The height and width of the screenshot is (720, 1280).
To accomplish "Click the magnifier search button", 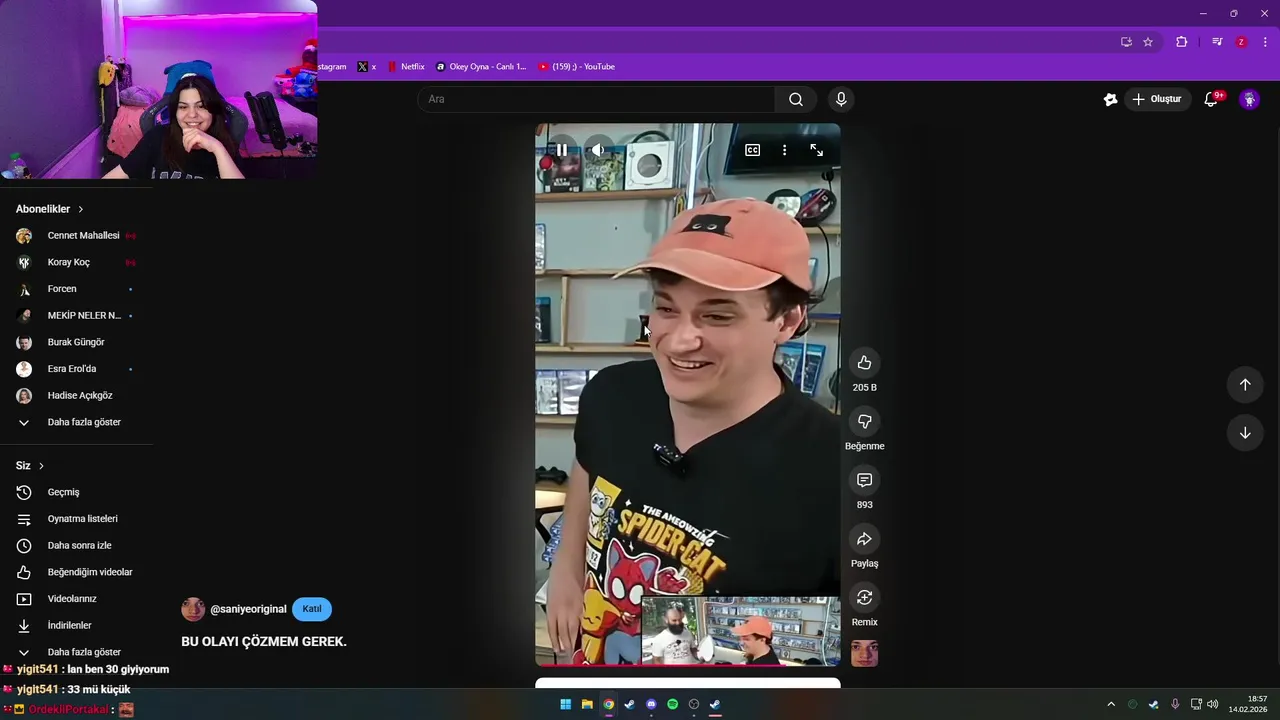I will pyautogui.click(x=796, y=99).
